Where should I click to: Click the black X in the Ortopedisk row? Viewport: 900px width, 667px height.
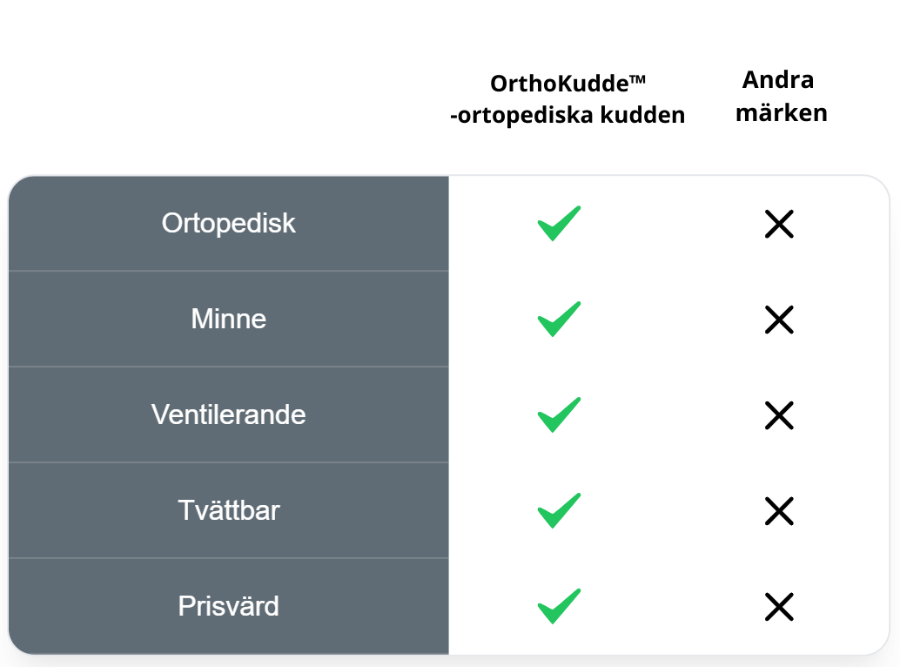coord(778,225)
